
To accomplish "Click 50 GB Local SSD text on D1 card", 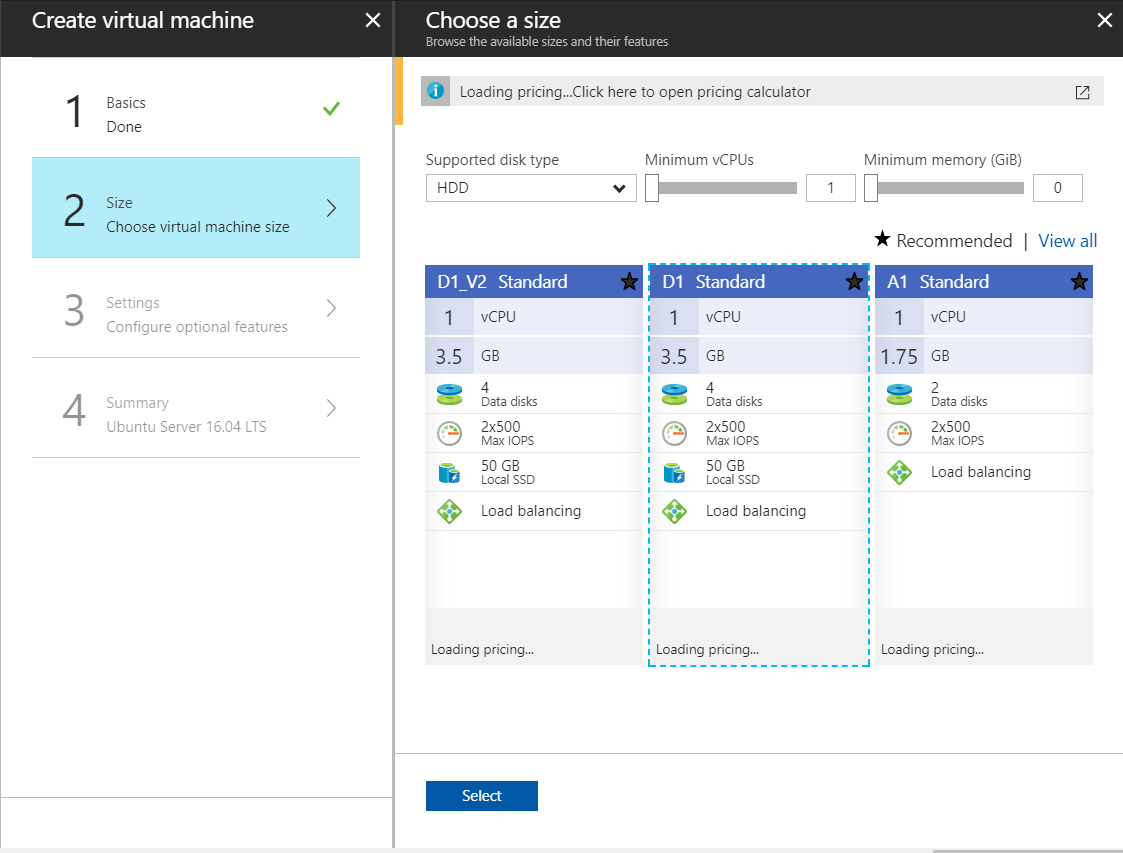I will pyautogui.click(x=733, y=472).
